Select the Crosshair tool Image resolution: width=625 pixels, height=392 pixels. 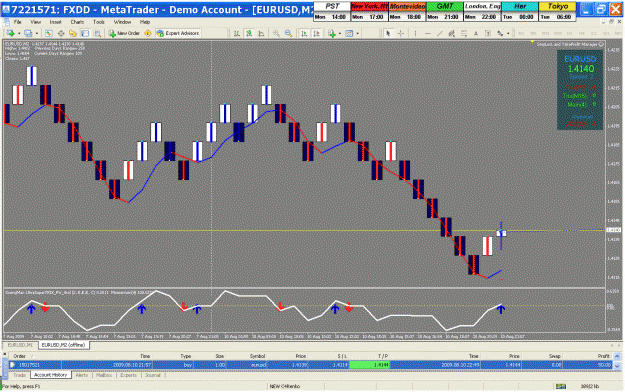[401, 33]
